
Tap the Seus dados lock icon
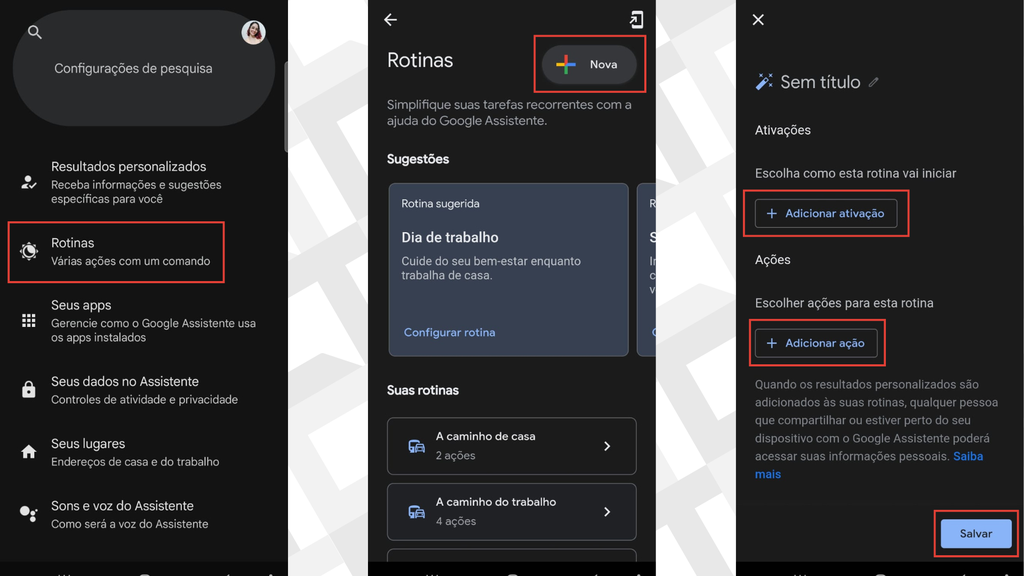29,389
